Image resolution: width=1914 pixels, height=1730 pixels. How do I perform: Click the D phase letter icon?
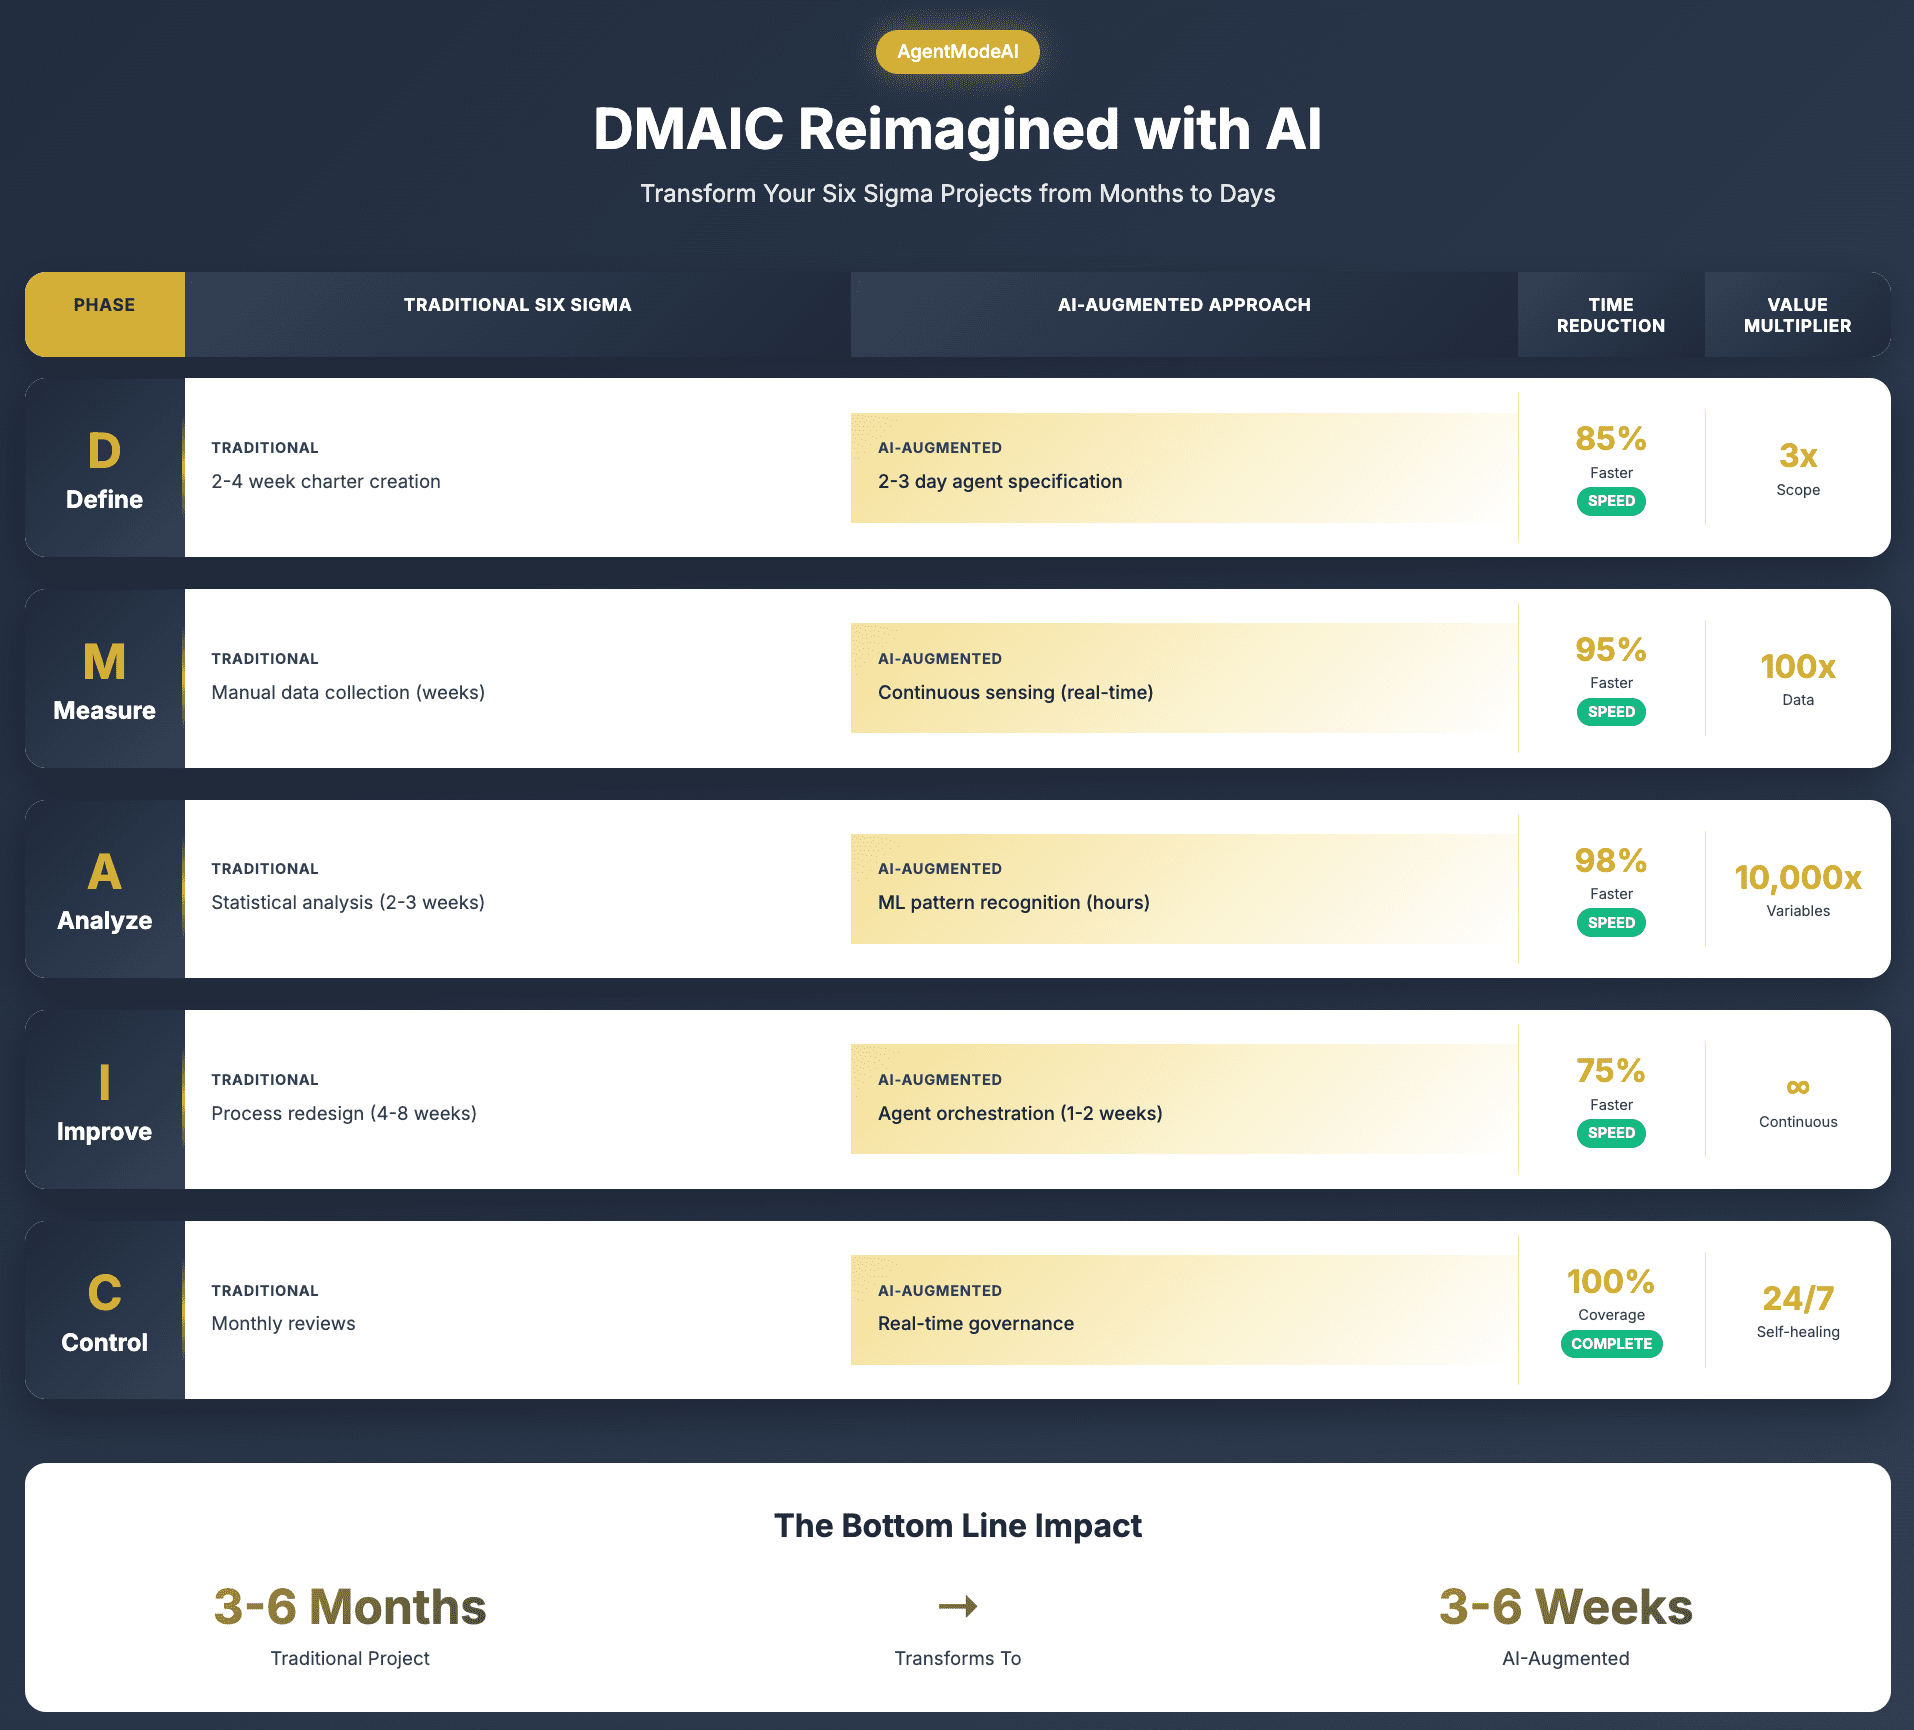pos(104,451)
